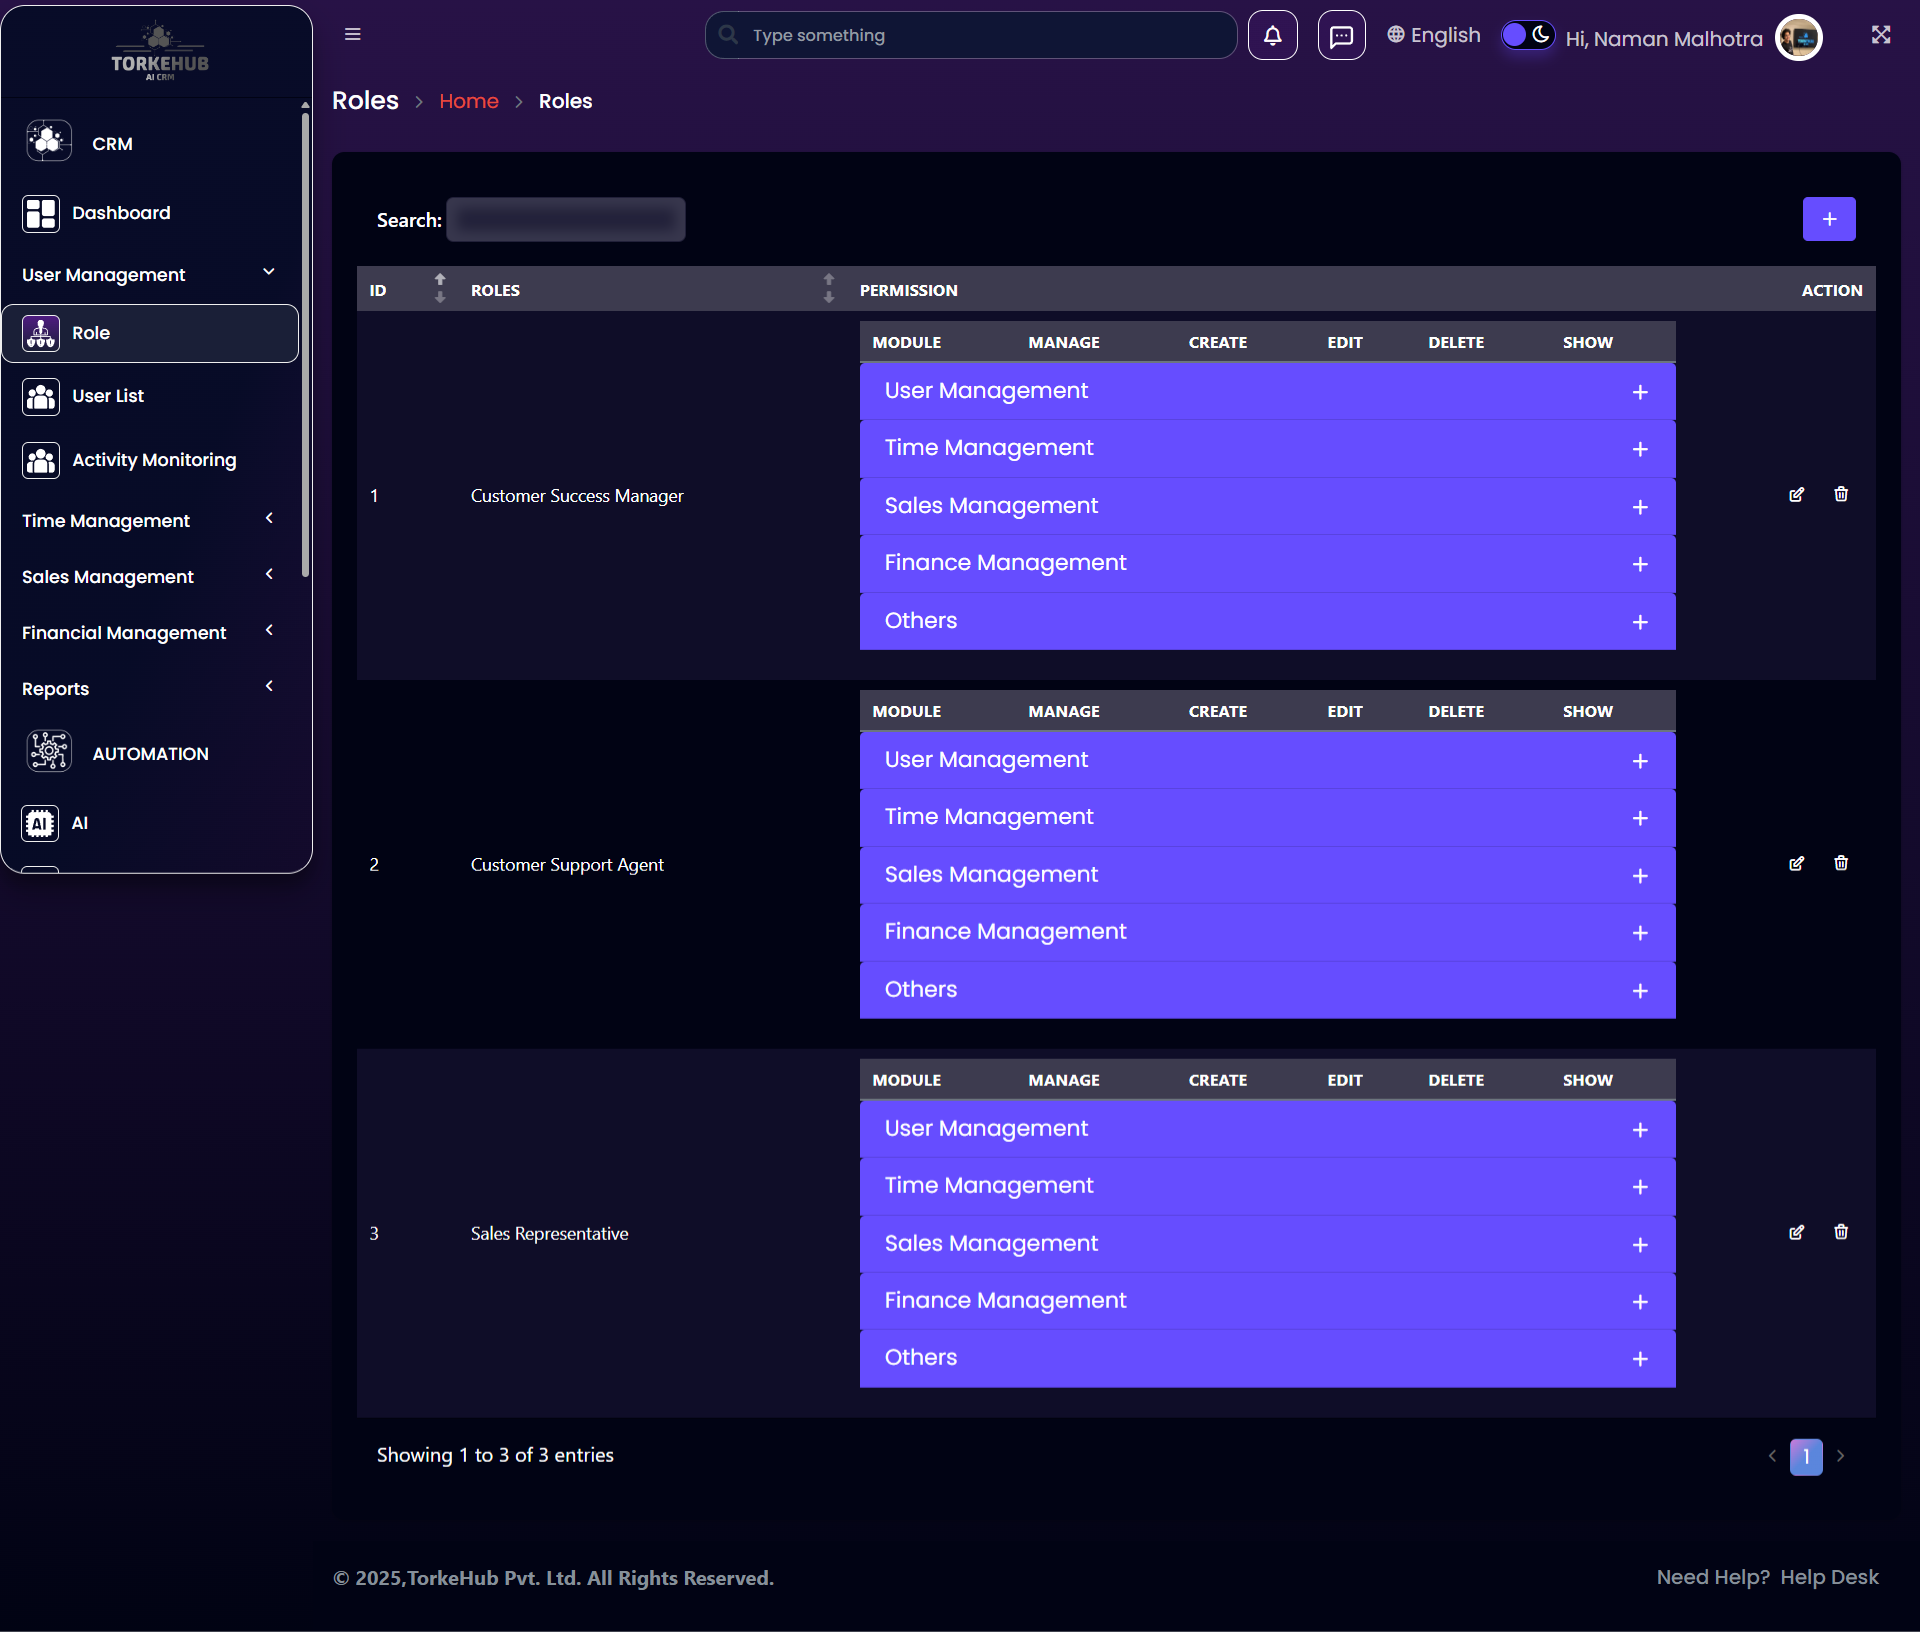Open the AUTOMATION sidebar icon

pyautogui.click(x=49, y=752)
